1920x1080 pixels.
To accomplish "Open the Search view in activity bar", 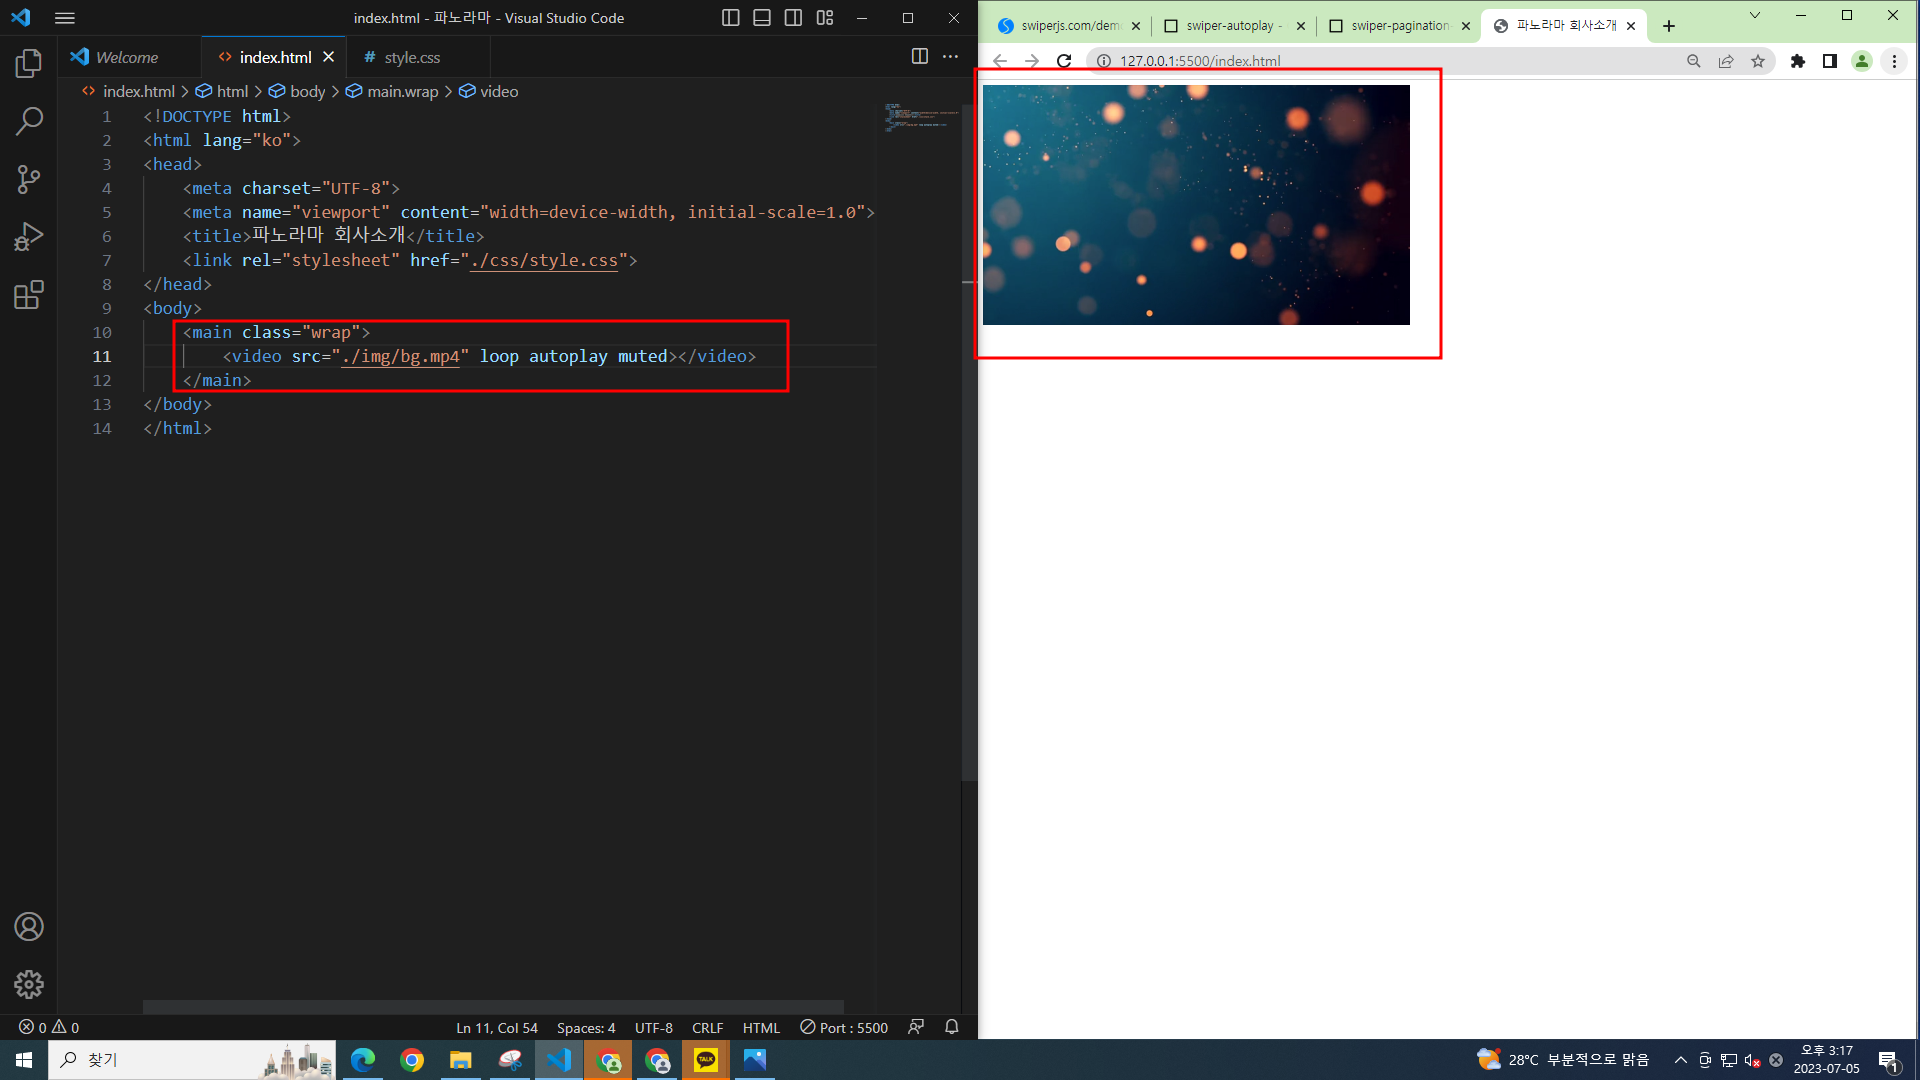I will (29, 122).
